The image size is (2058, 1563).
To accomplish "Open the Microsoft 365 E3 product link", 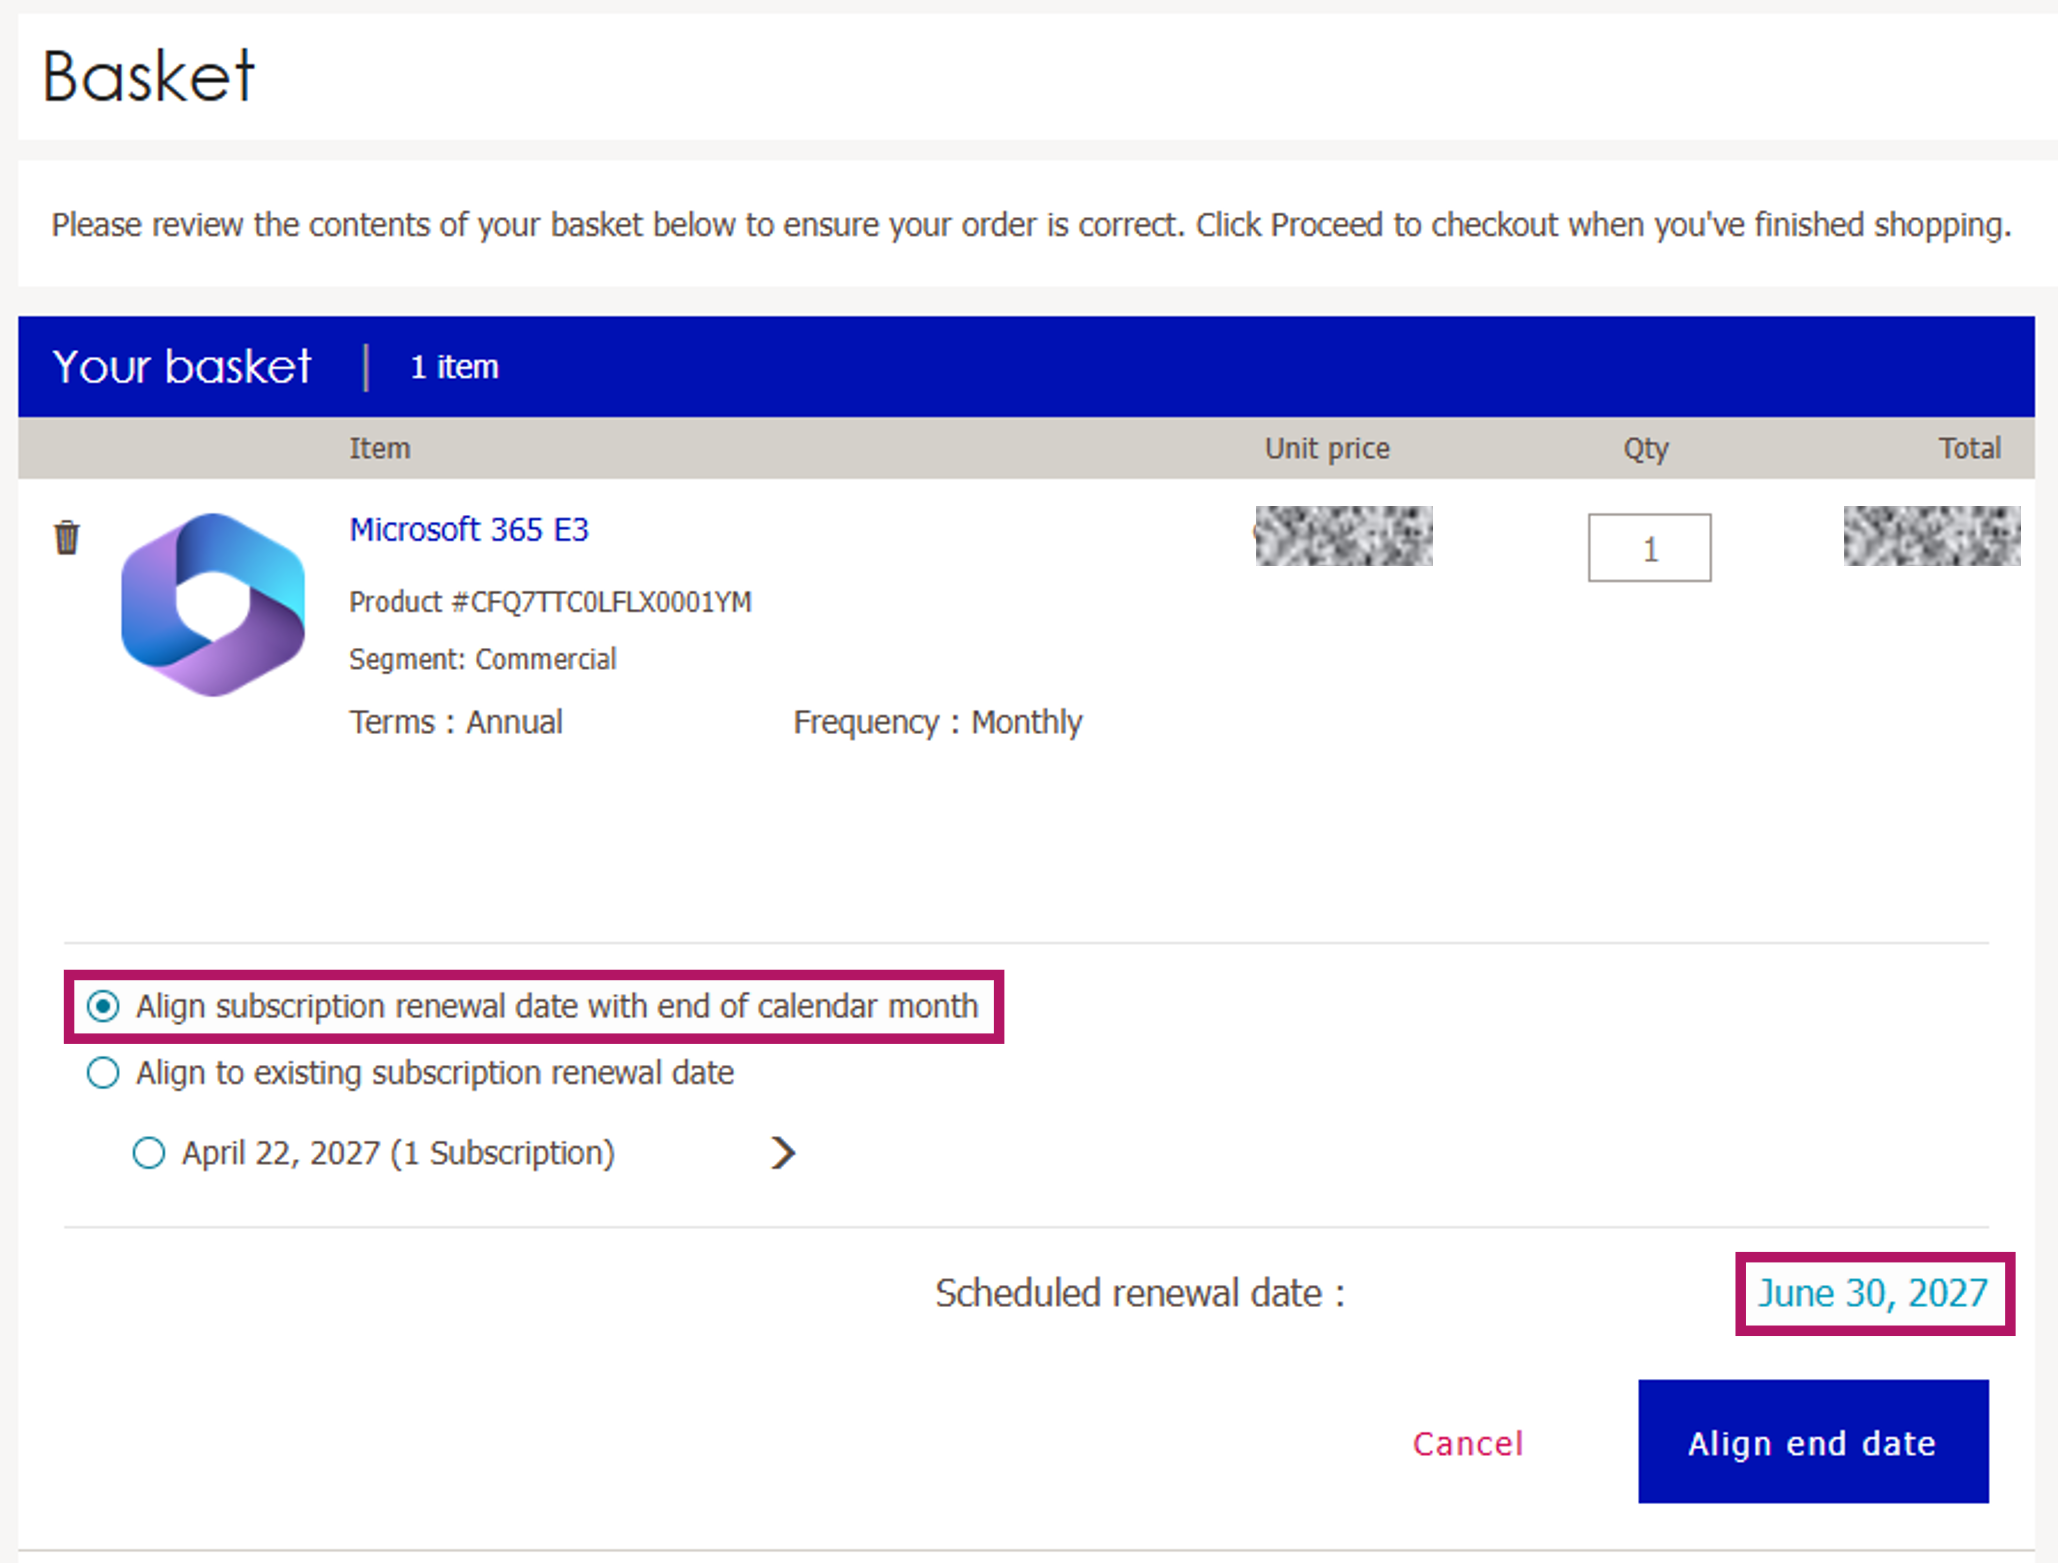I will pyautogui.click(x=469, y=529).
